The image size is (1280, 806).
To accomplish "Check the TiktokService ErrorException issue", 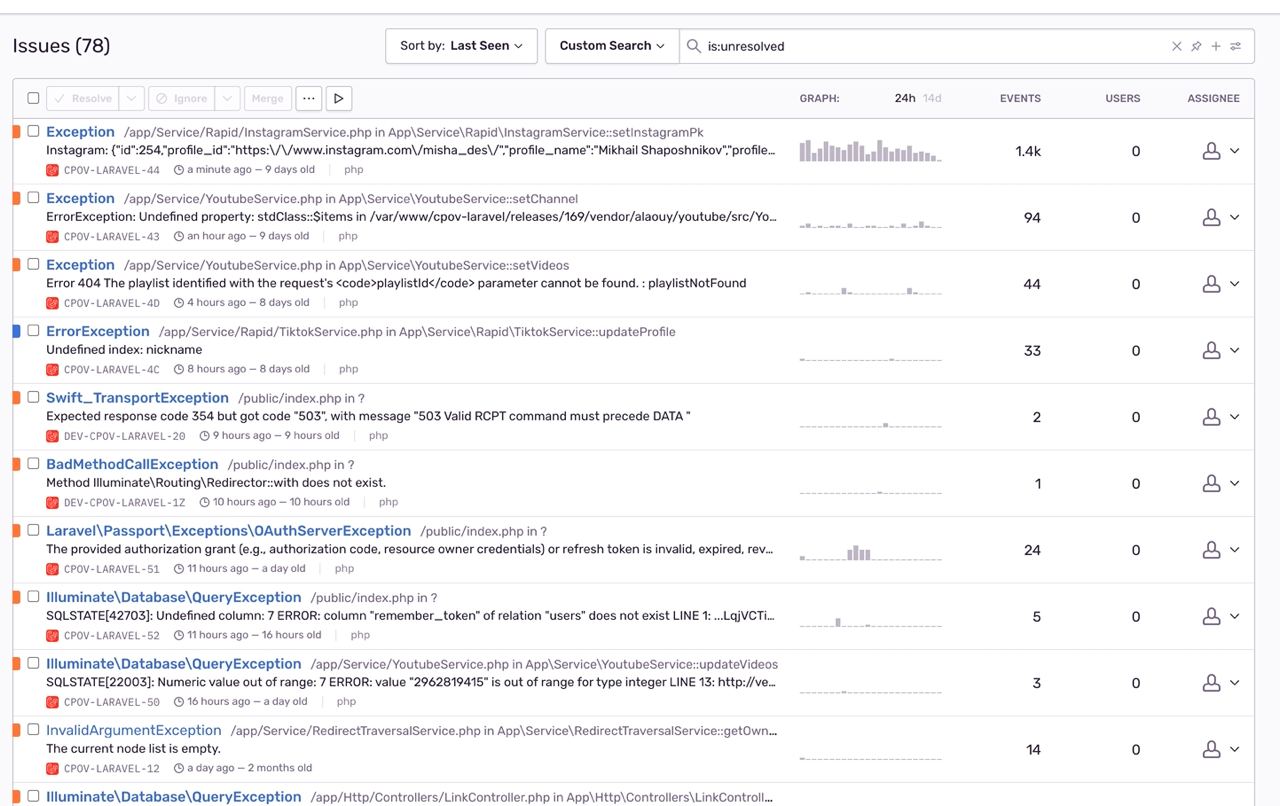I will 33,330.
